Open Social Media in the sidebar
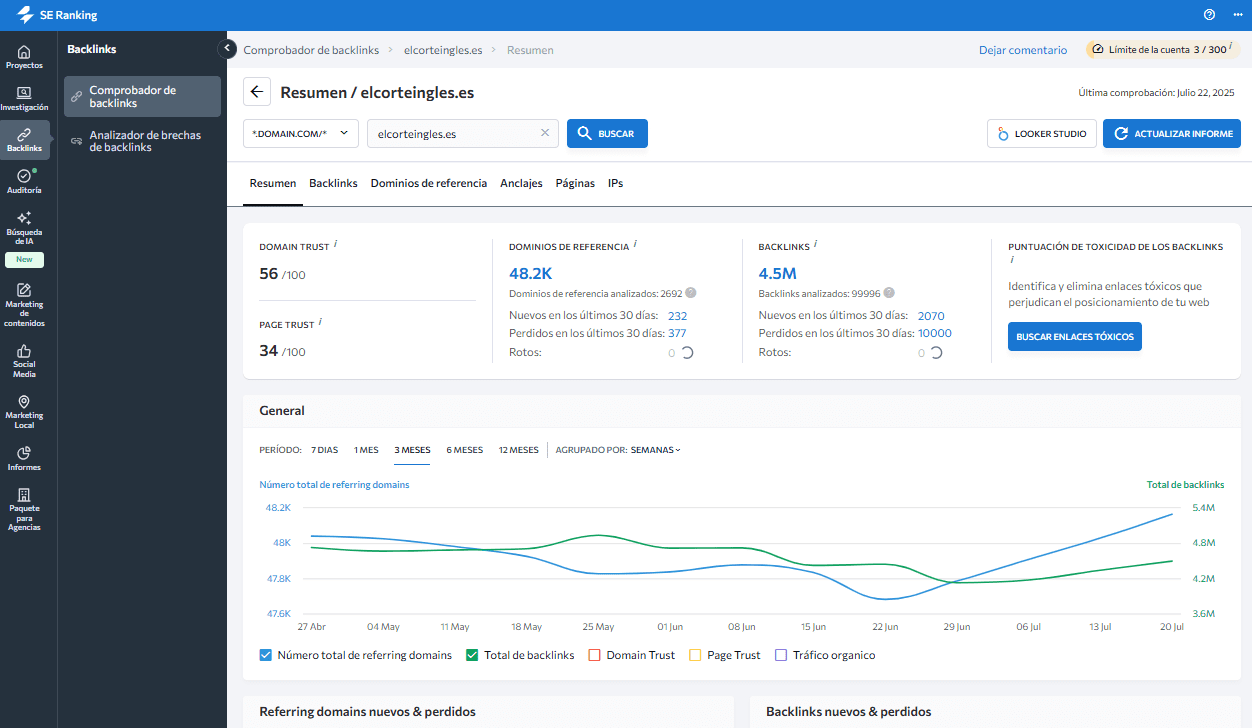 coord(24,361)
